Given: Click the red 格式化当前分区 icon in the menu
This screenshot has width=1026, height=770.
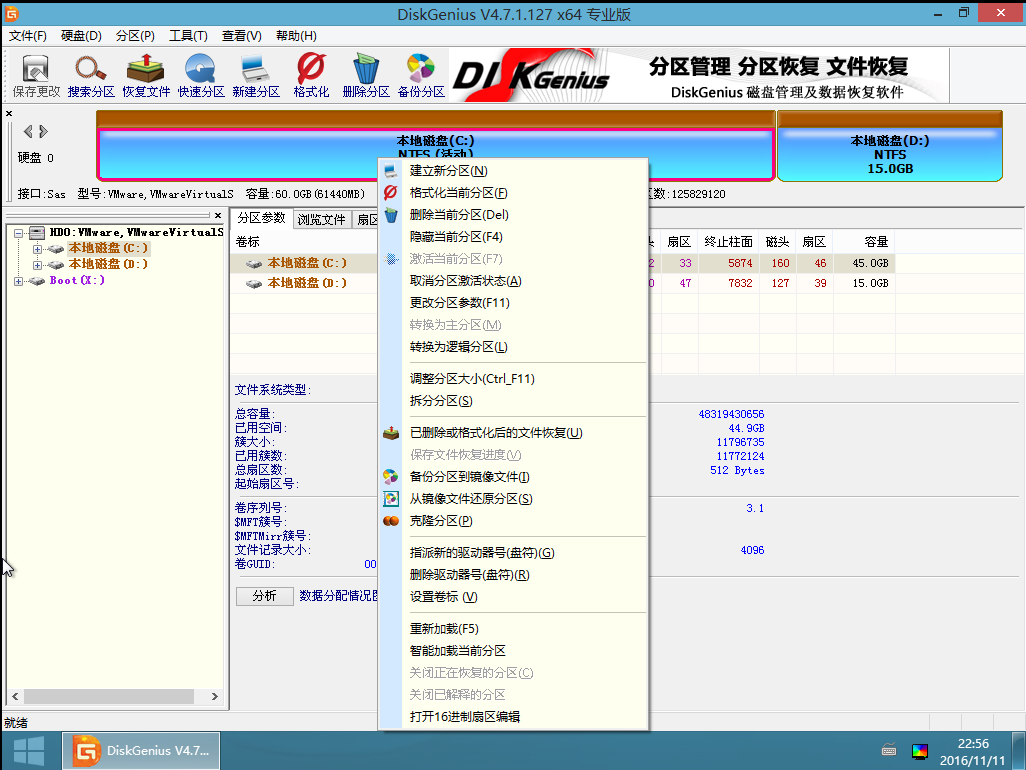Looking at the screenshot, I should click(x=391, y=192).
